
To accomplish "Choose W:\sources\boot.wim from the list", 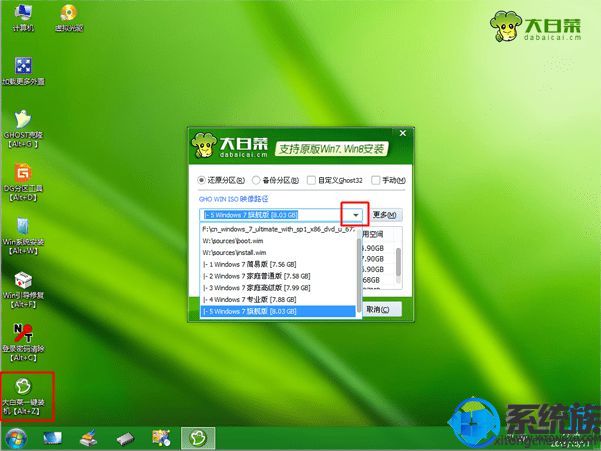I will 279,241.
